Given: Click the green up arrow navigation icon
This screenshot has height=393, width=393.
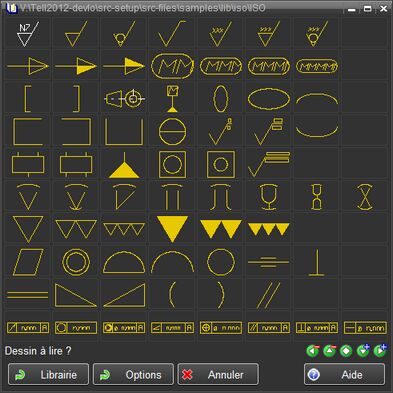Looking at the screenshot, I should click(x=329, y=351).
